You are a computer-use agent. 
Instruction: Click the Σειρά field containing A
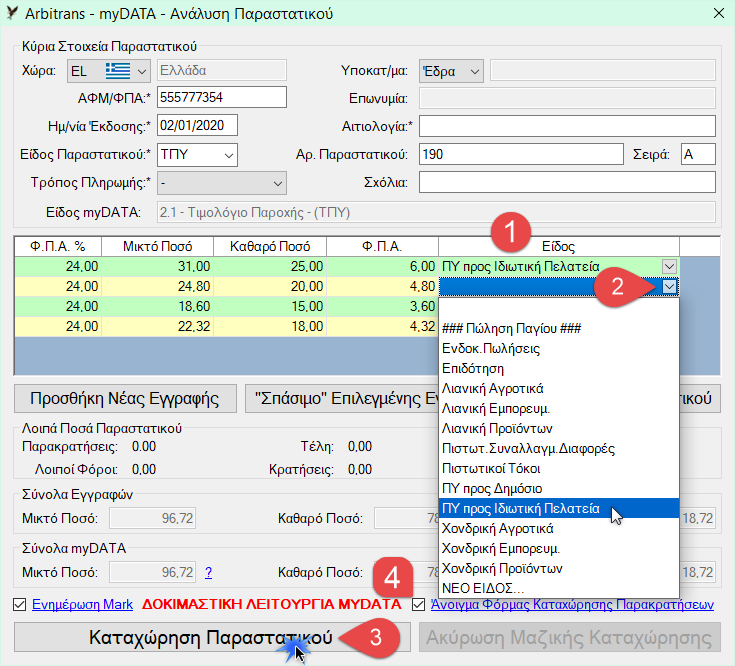[x=698, y=154]
